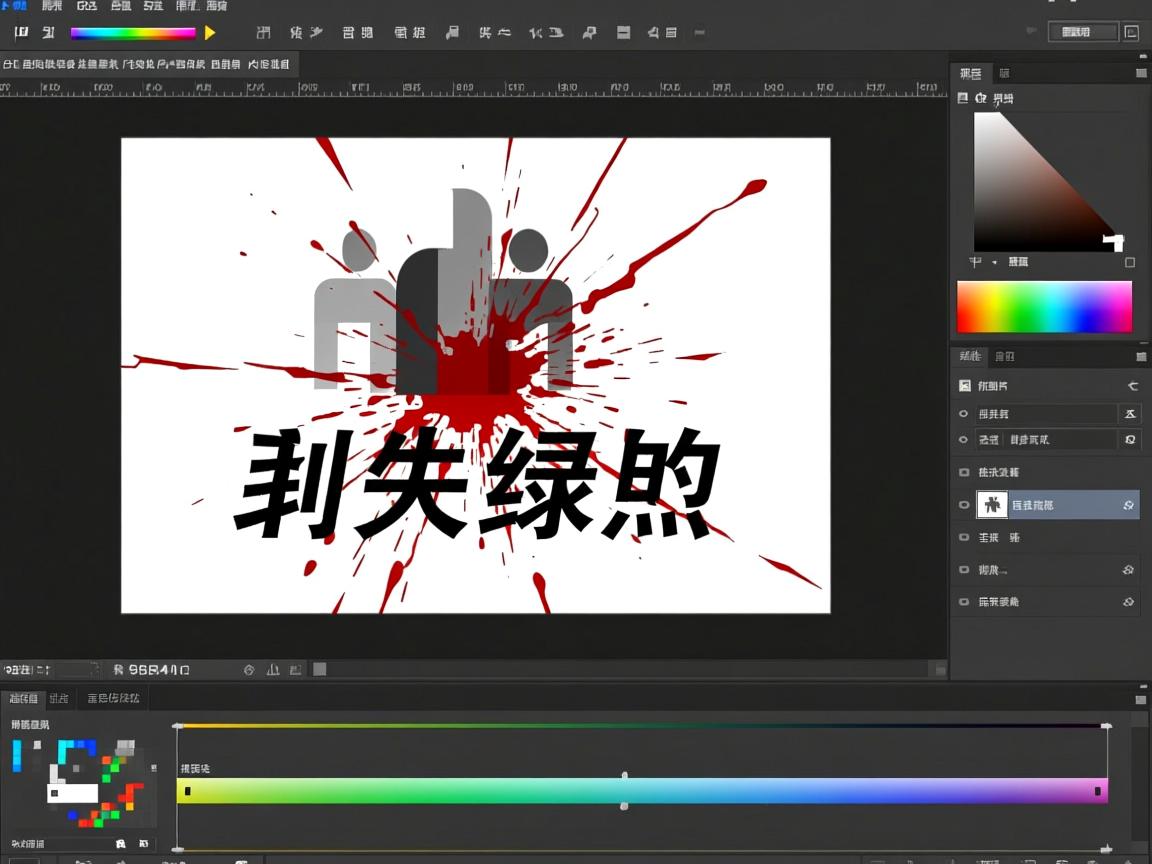
Task: Tick the small checkbox below the color triangle
Action: pyautogui.click(x=1130, y=262)
